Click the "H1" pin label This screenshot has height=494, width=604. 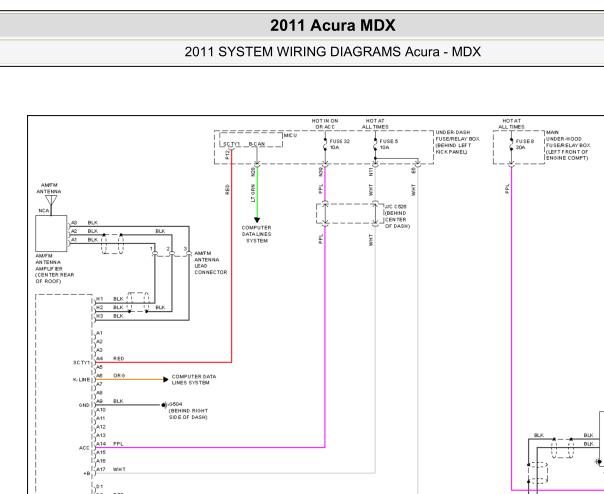click(x=100, y=299)
